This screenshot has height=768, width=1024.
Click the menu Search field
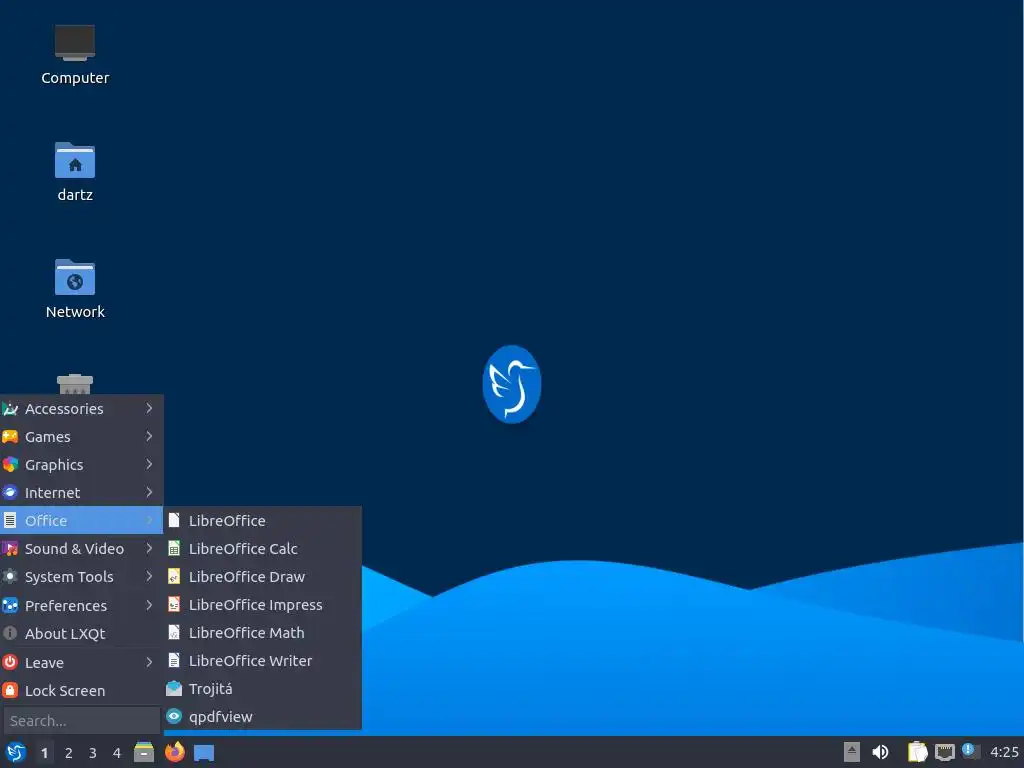coord(82,721)
